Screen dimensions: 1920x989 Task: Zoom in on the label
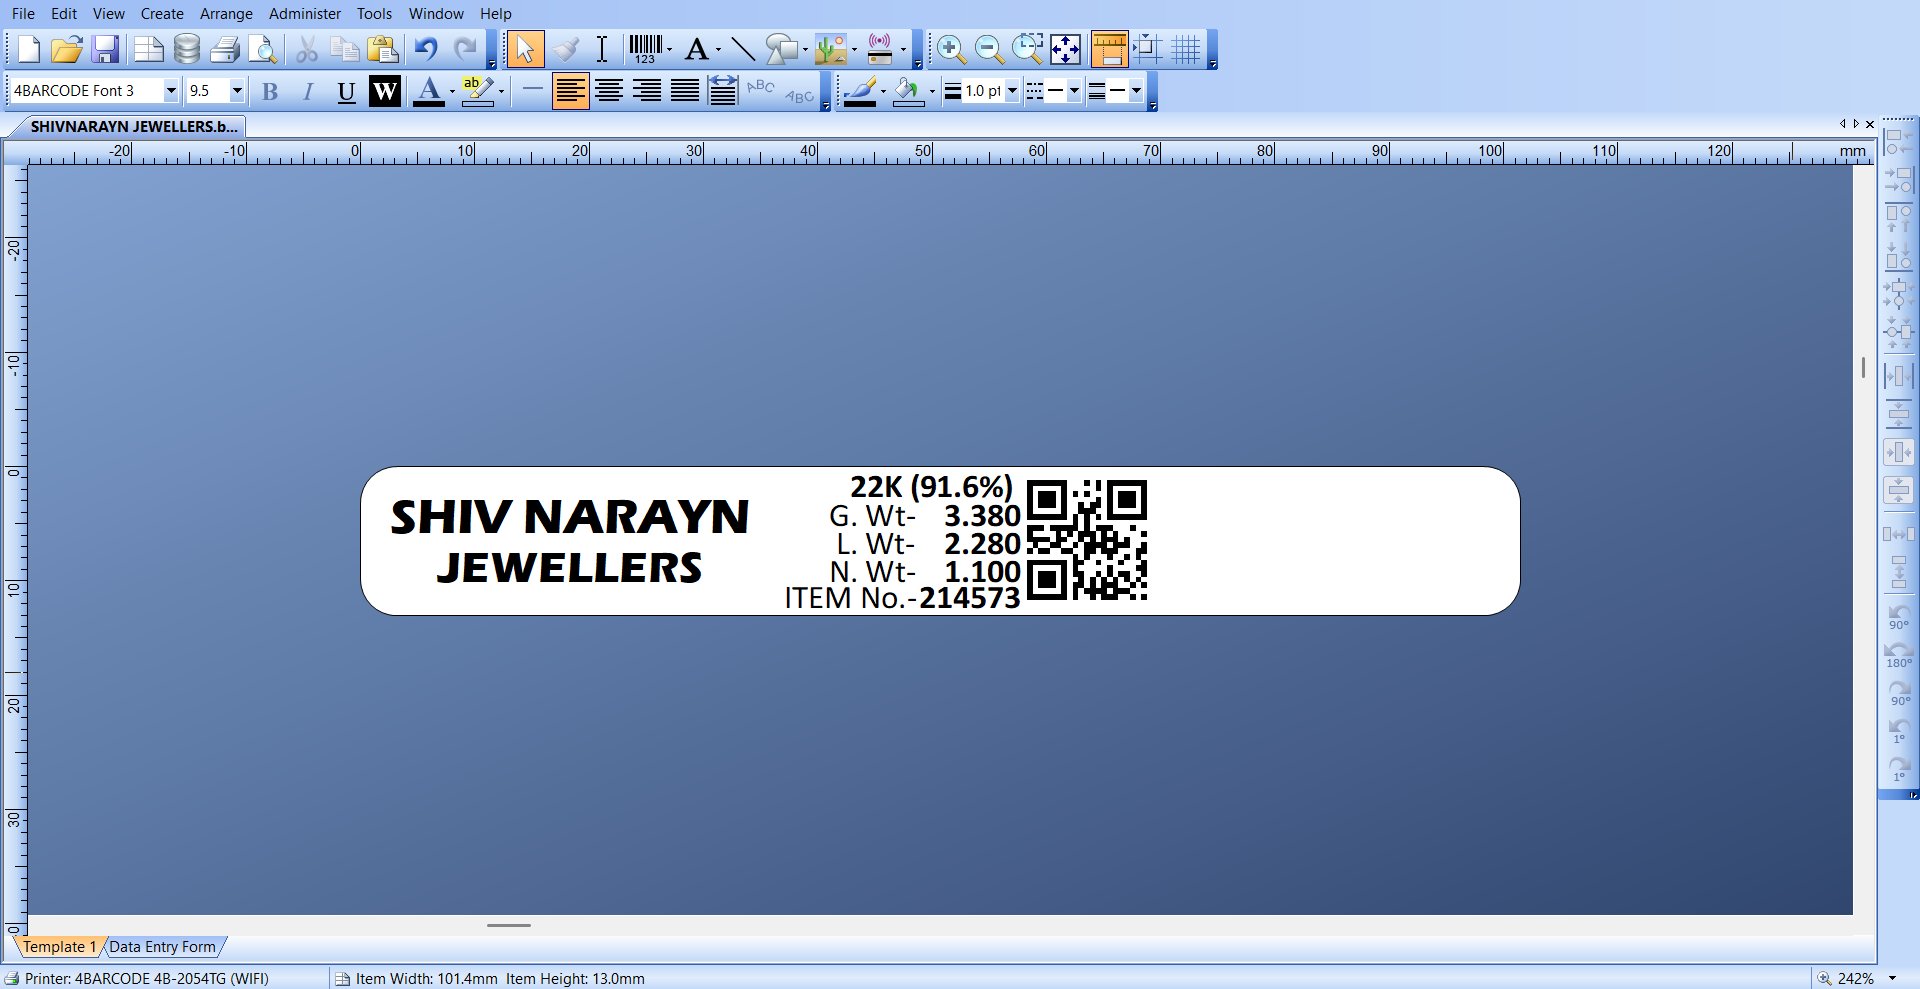tap(950, 49)
